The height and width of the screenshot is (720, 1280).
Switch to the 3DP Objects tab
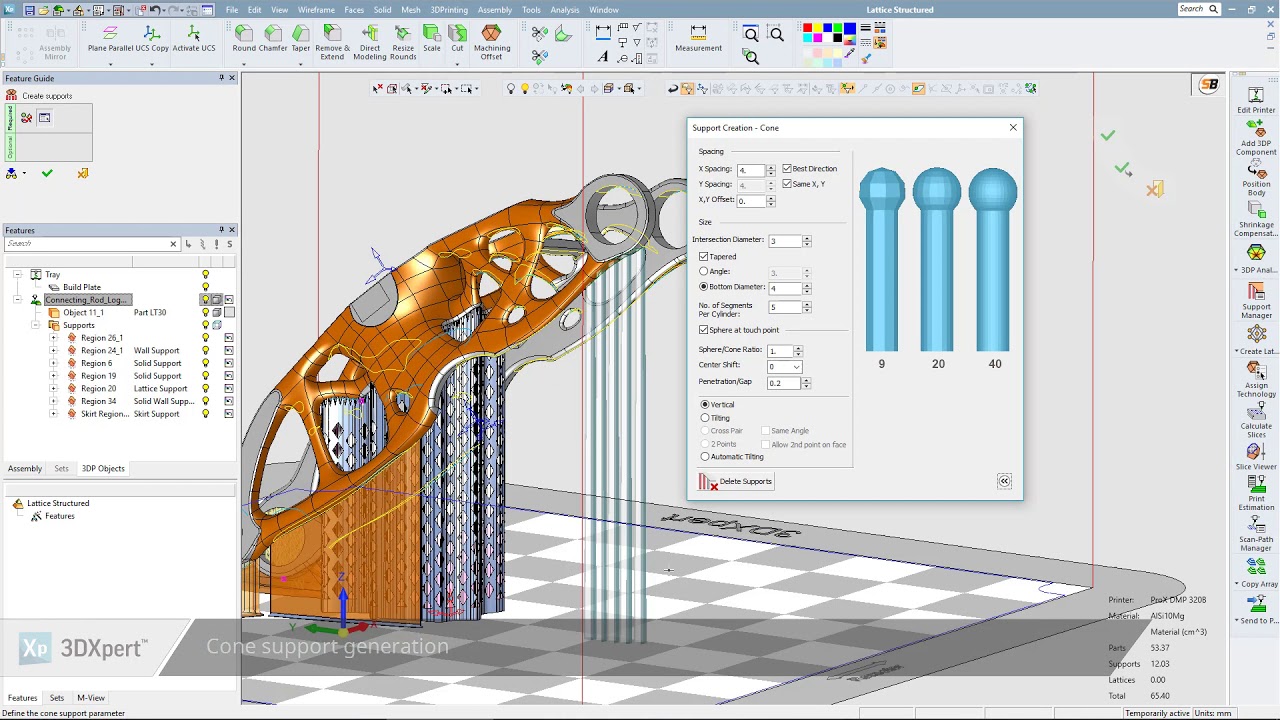[x=103, y=468]
